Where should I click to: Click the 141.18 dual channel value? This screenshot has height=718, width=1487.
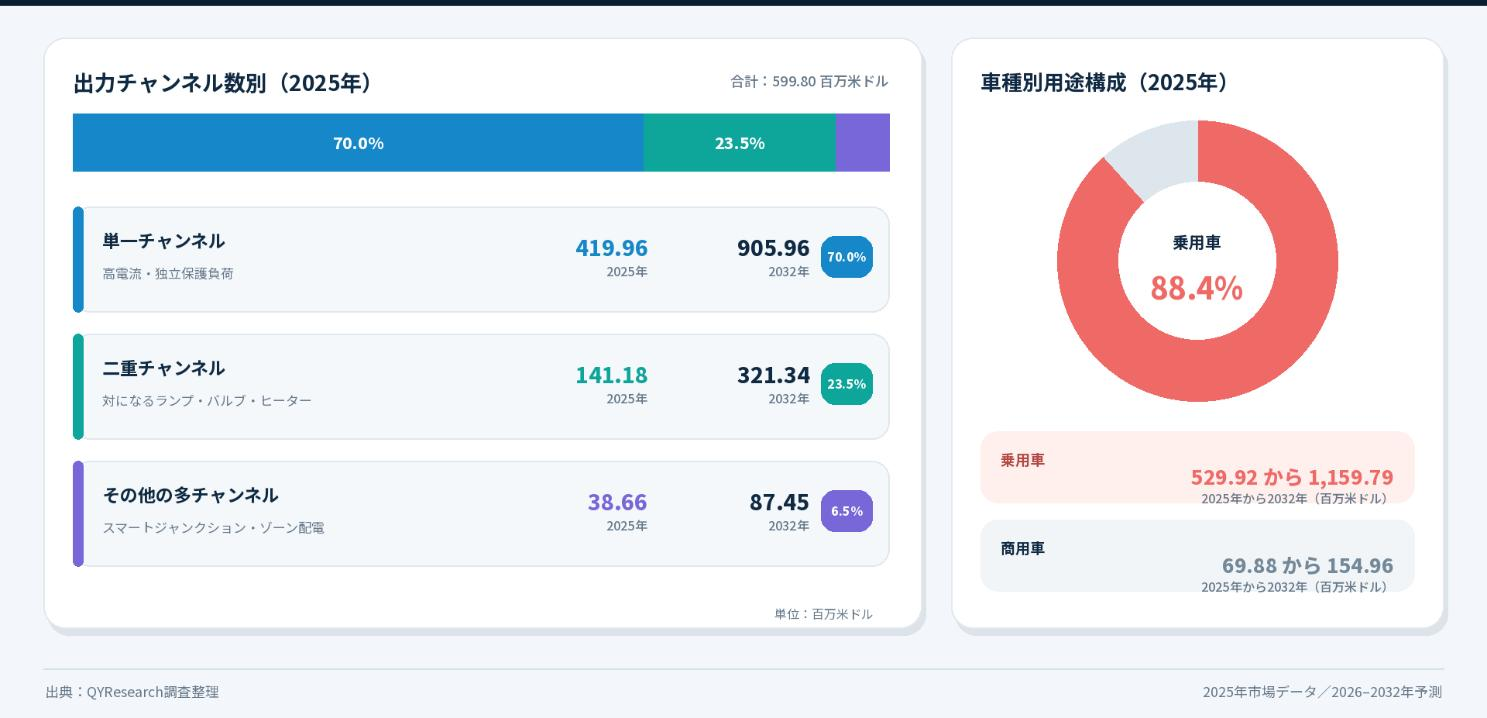(x=611, y=375)
